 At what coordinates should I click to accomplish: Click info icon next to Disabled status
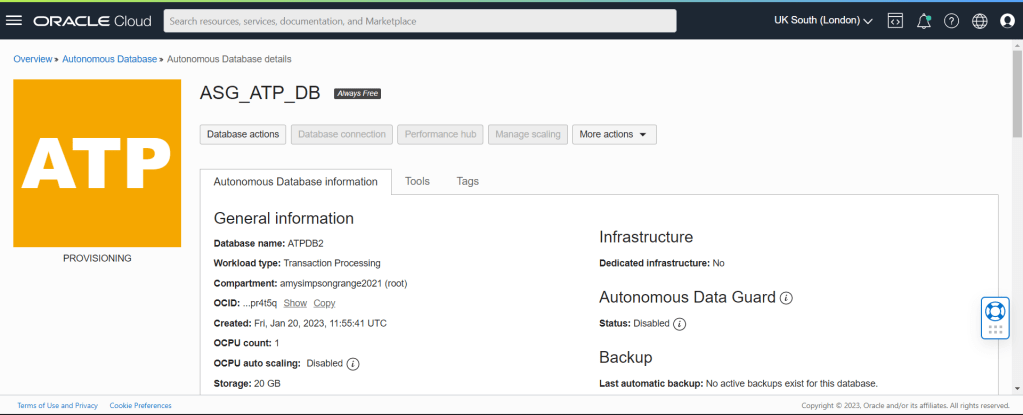[x=680, y=324]
